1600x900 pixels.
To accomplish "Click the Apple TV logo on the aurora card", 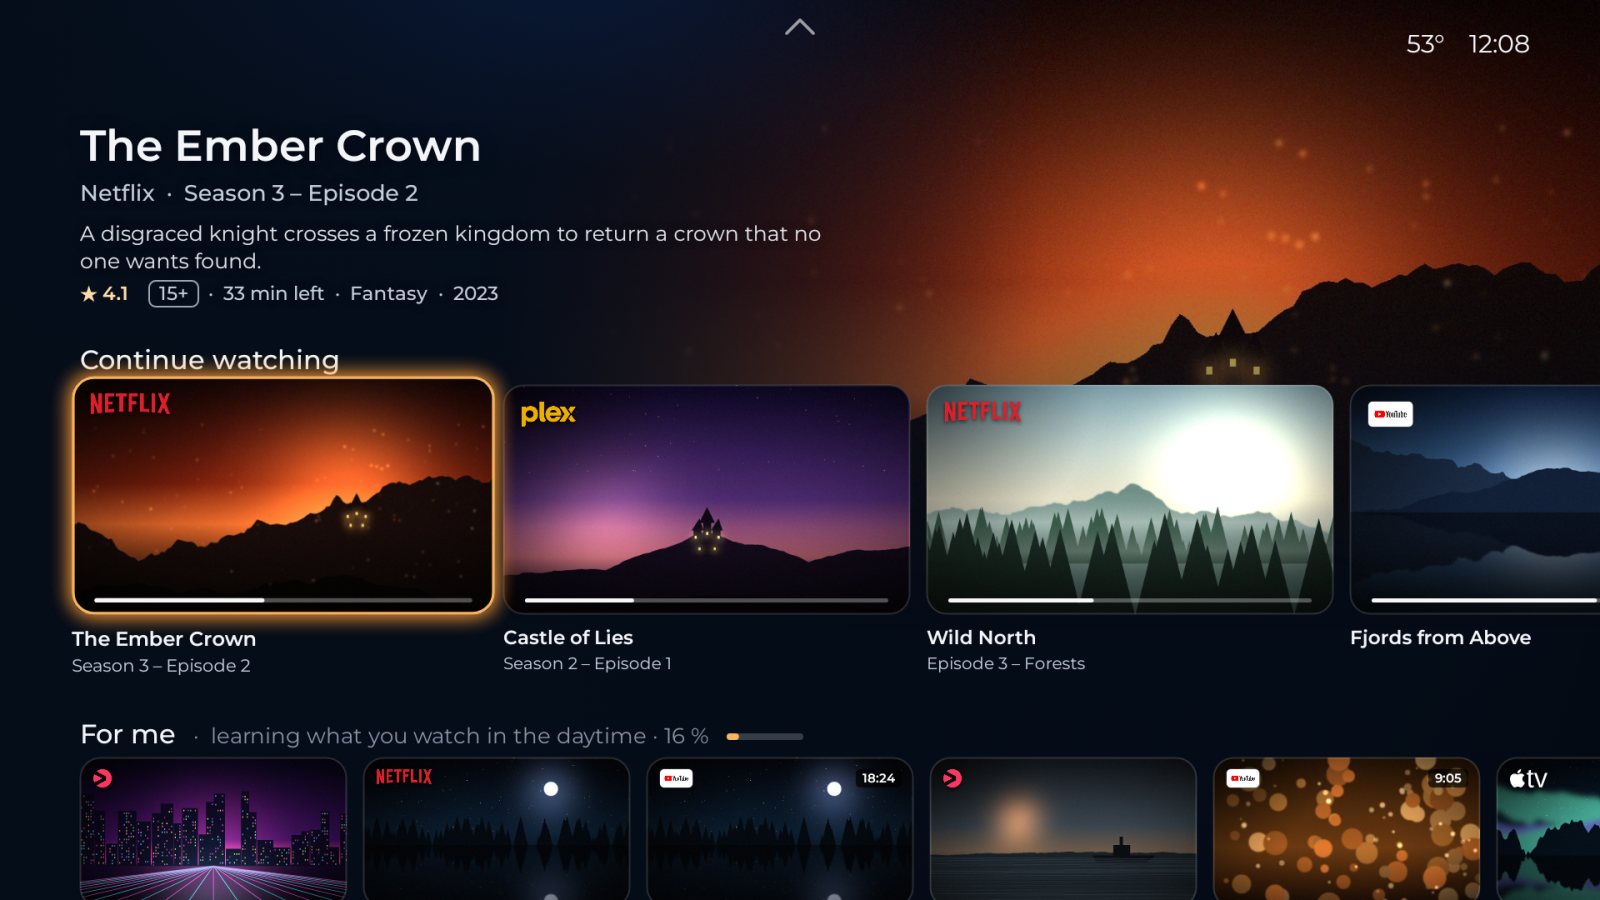I will pos(1528,778).
